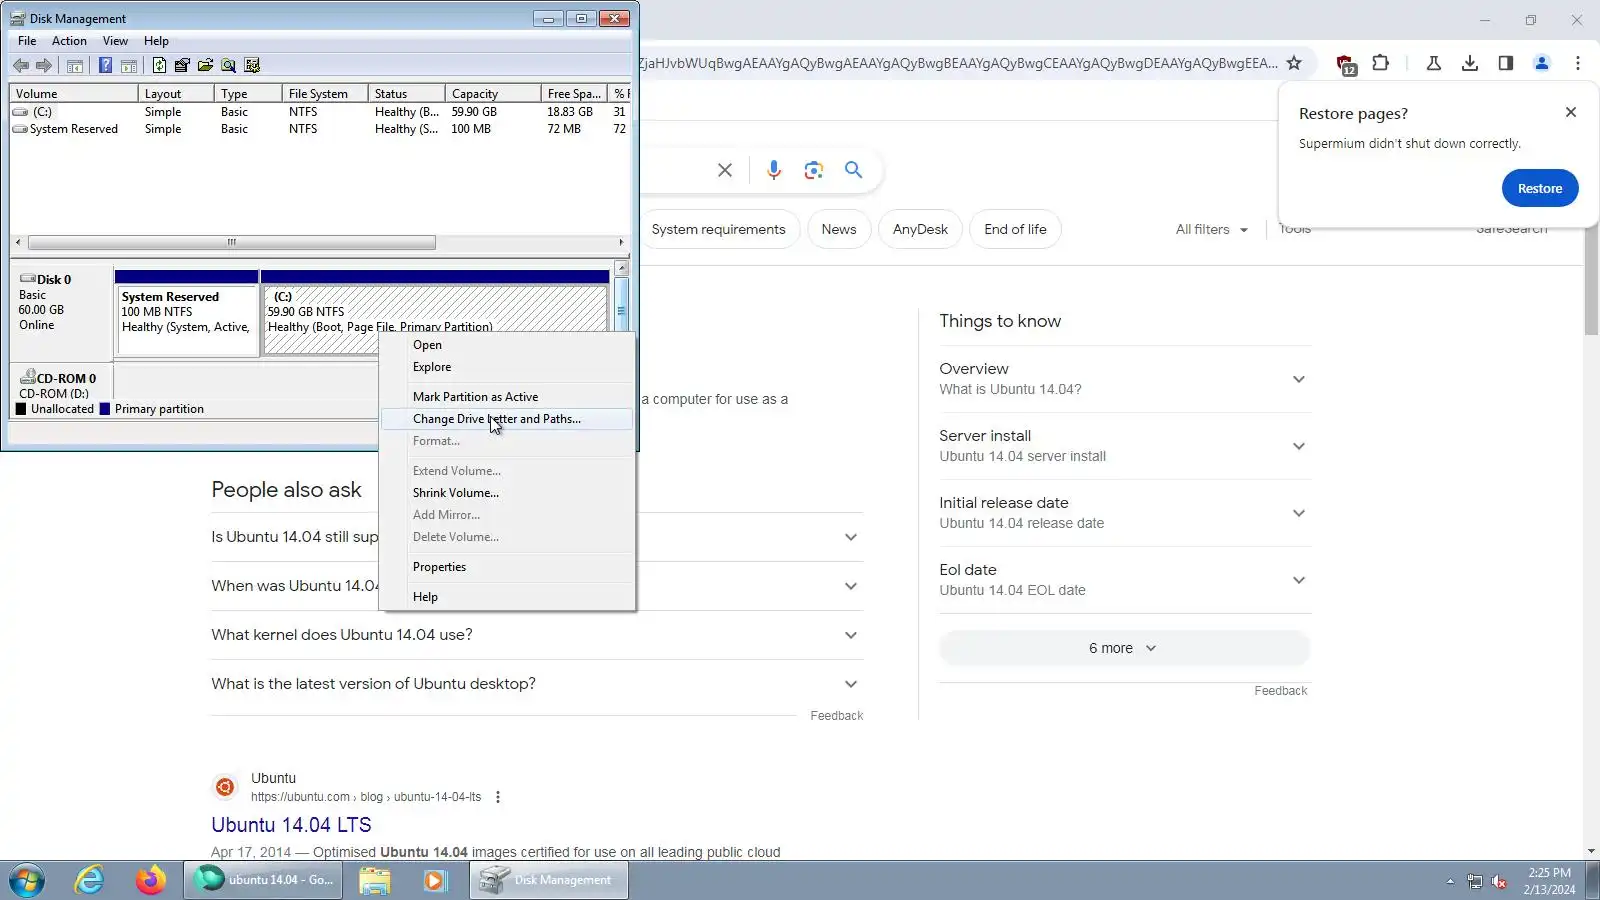Open the red shield extension icon
Screen dimensions: 1600x900
coord(1346,64)
